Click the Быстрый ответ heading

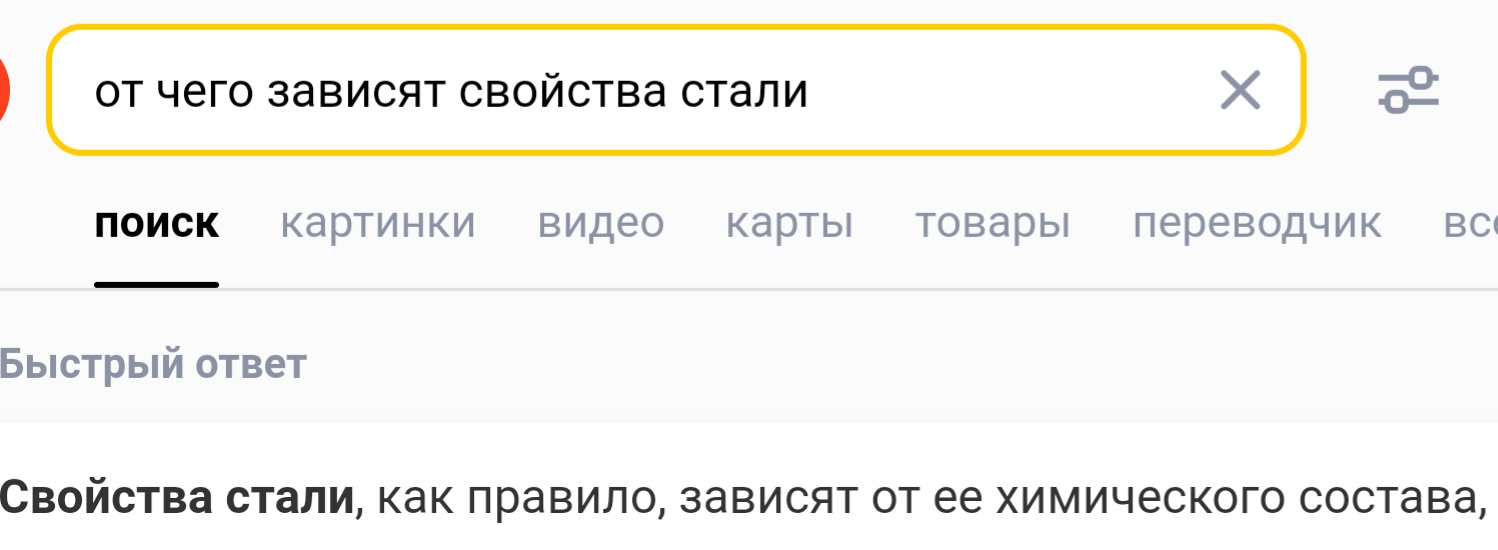click(x=152, y=365)
